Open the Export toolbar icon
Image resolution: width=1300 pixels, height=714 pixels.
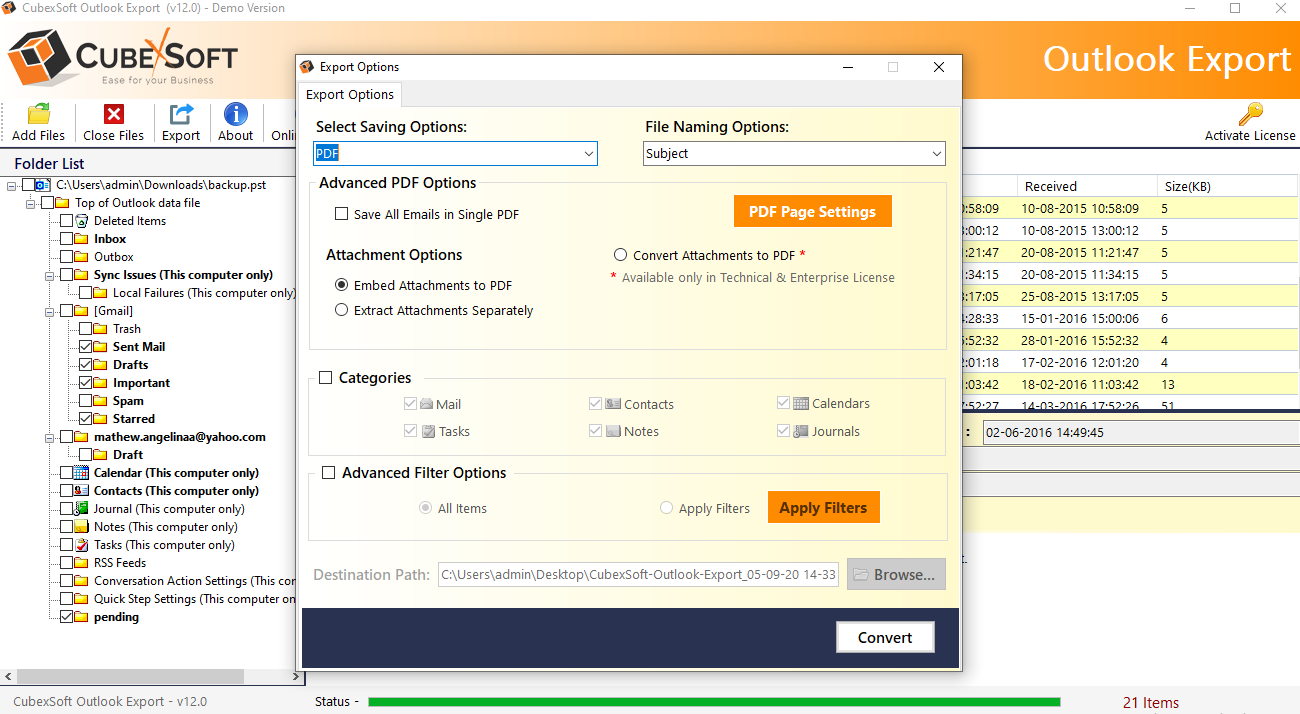click(x=181, y=114)
